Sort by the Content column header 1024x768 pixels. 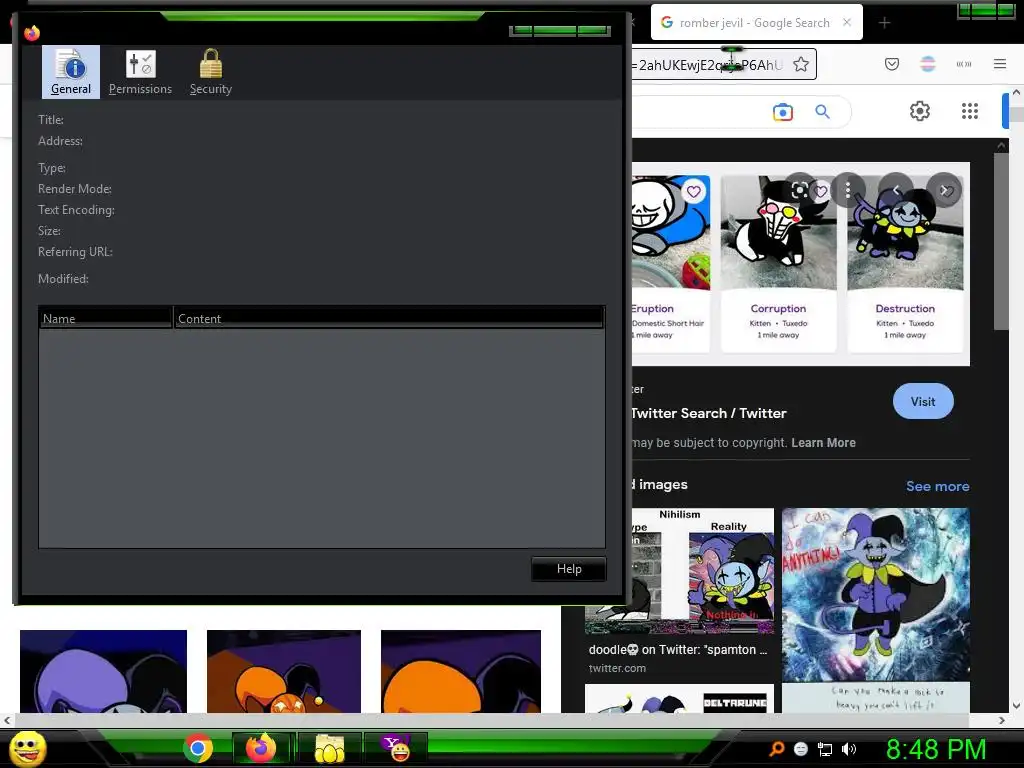(389, 318)
